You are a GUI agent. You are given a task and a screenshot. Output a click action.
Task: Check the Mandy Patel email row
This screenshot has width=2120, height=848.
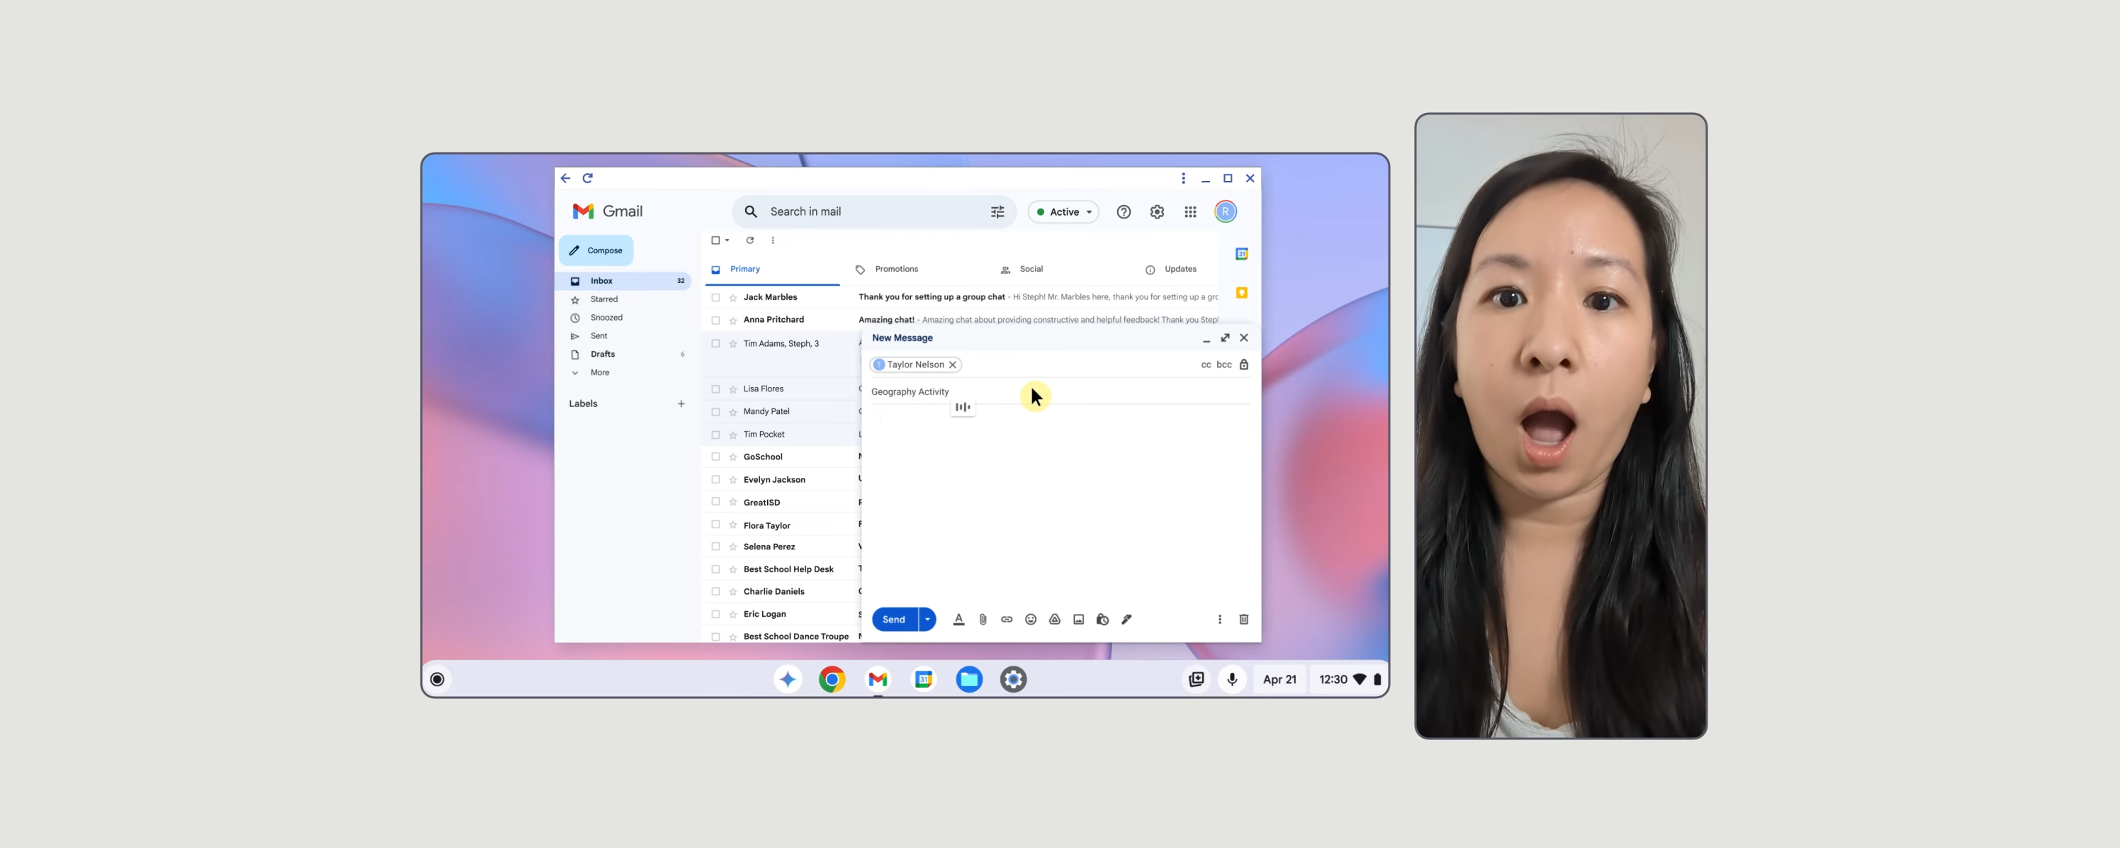pos(715,412)
